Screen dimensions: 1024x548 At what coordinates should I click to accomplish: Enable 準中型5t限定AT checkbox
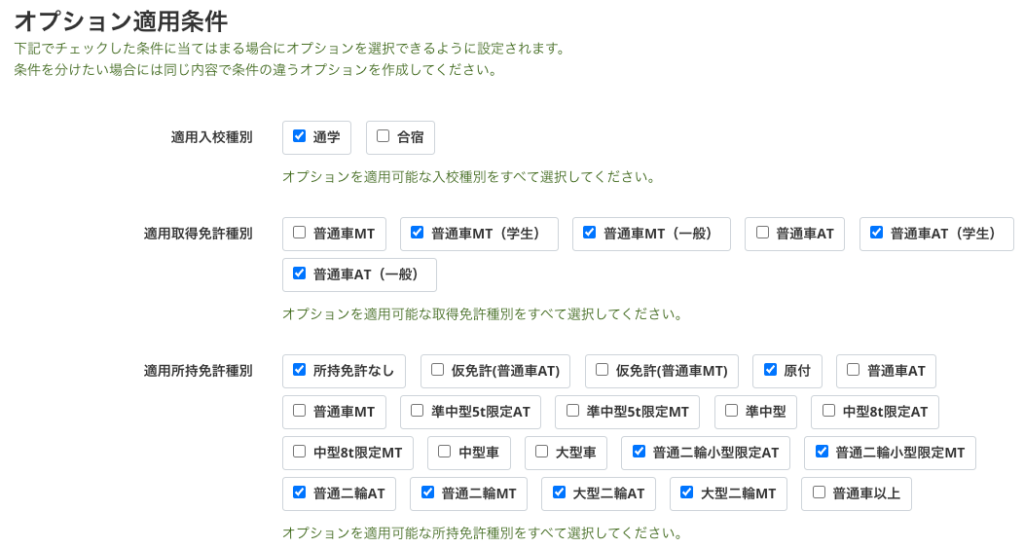[x=418, y=410]
